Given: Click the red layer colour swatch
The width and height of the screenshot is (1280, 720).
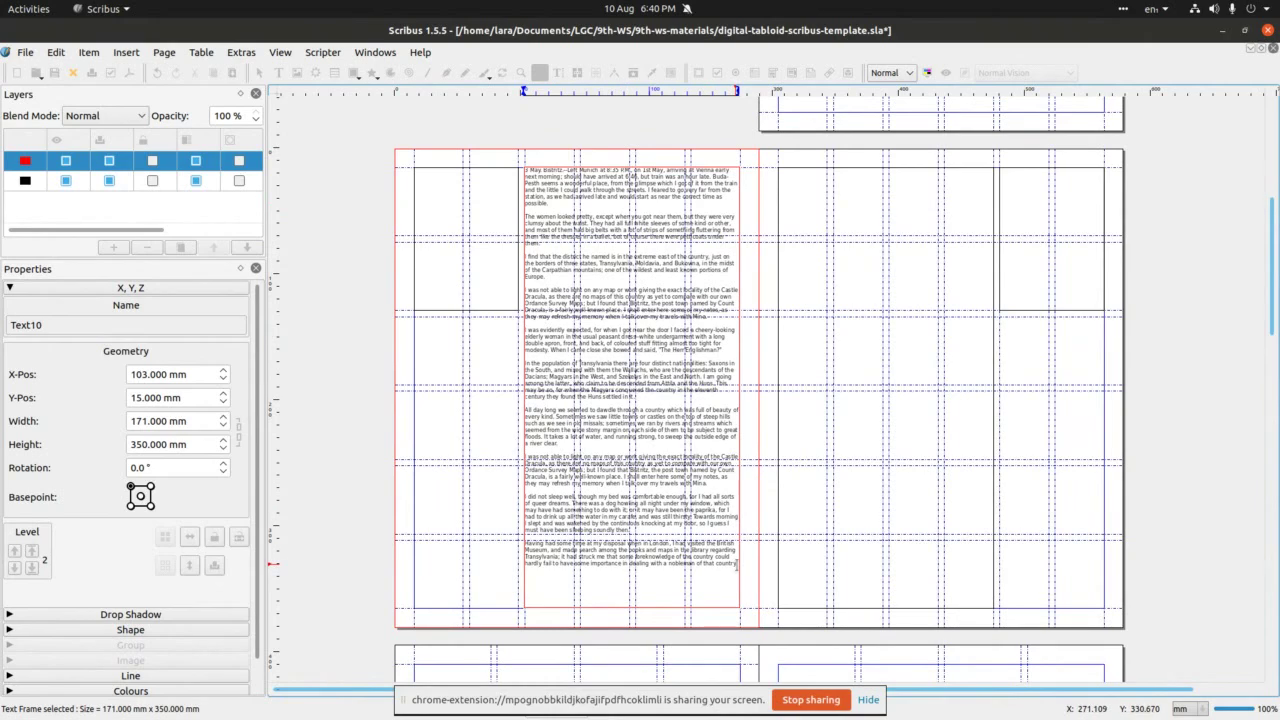Looking at the screenshot, I should pyautogui.click(x=25, y=160).
